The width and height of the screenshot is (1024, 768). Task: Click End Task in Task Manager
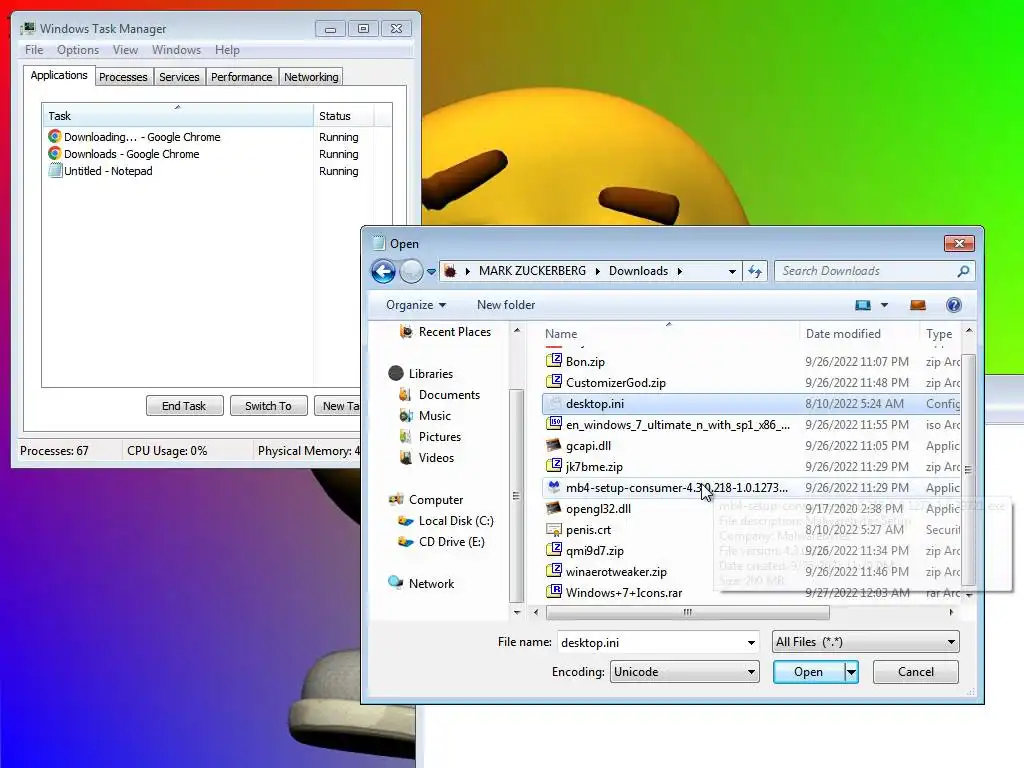tap(184, 406)
